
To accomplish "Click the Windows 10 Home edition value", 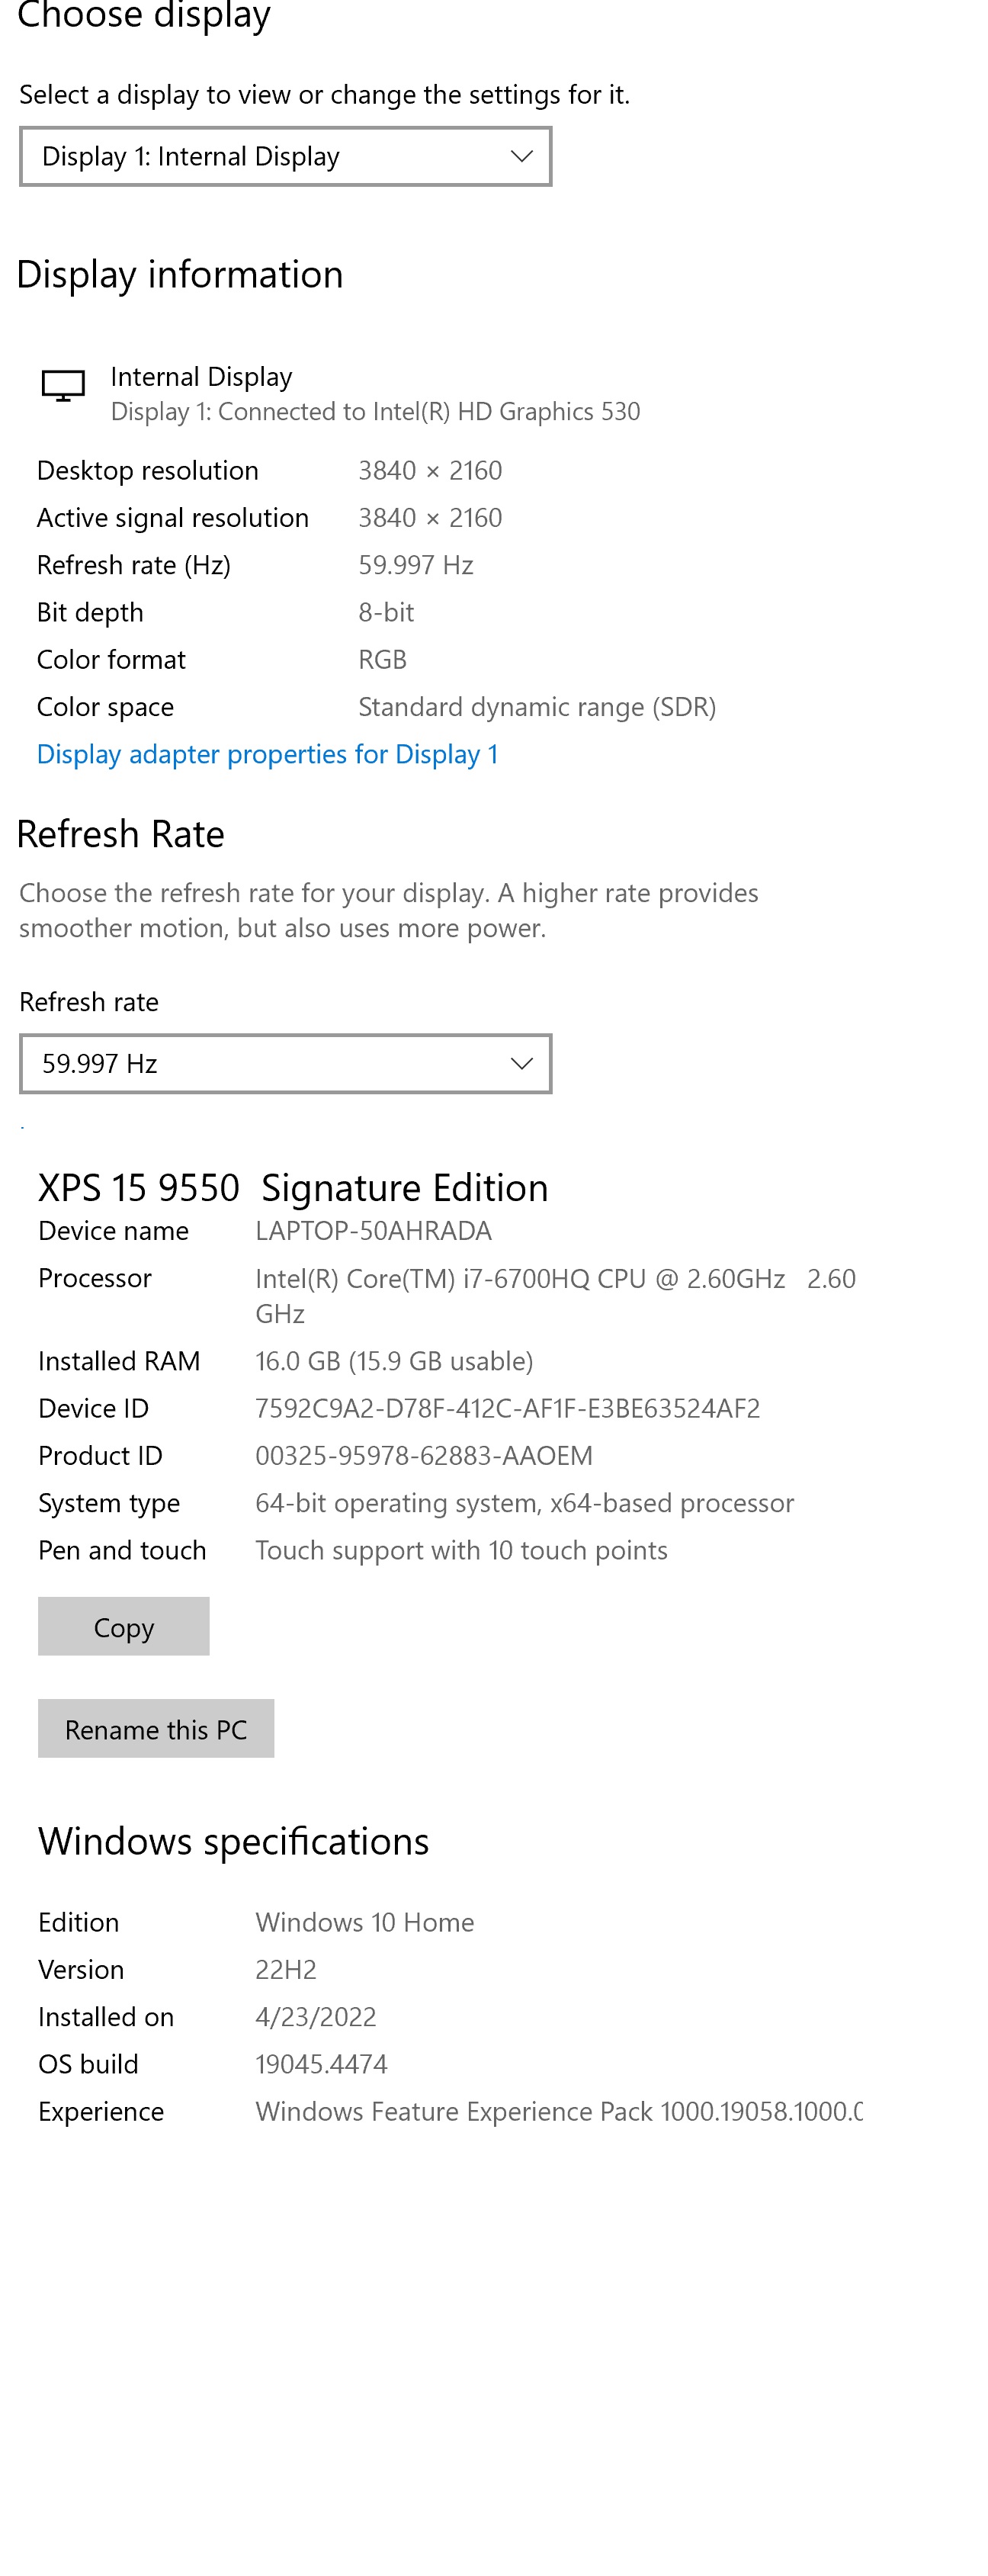I will pos(364,1922).
